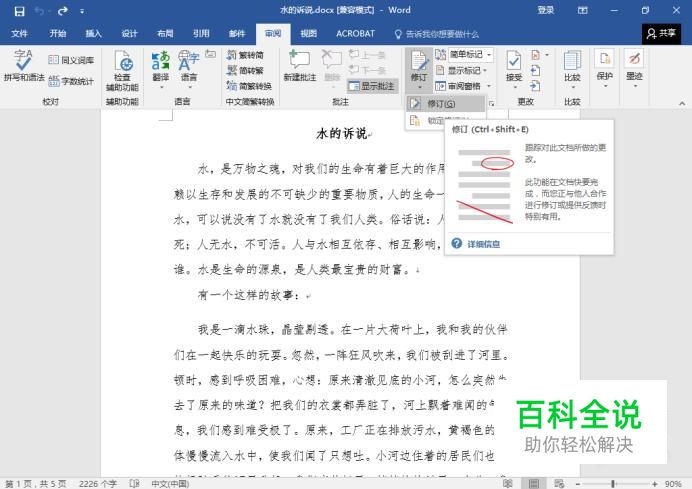The image size is (692, 489).
Task: Run 拼写和语法 check
Action: [x=24, y=66]
